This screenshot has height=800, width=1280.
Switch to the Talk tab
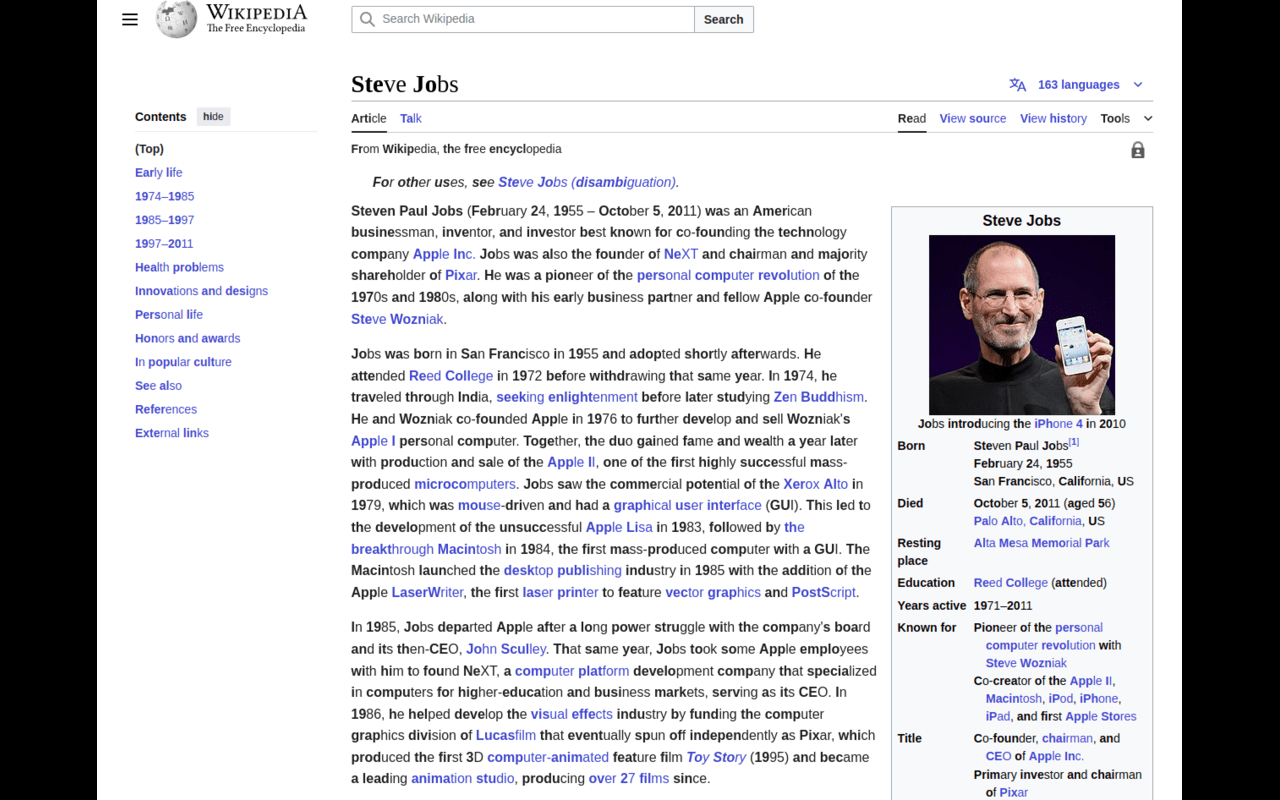410,118
